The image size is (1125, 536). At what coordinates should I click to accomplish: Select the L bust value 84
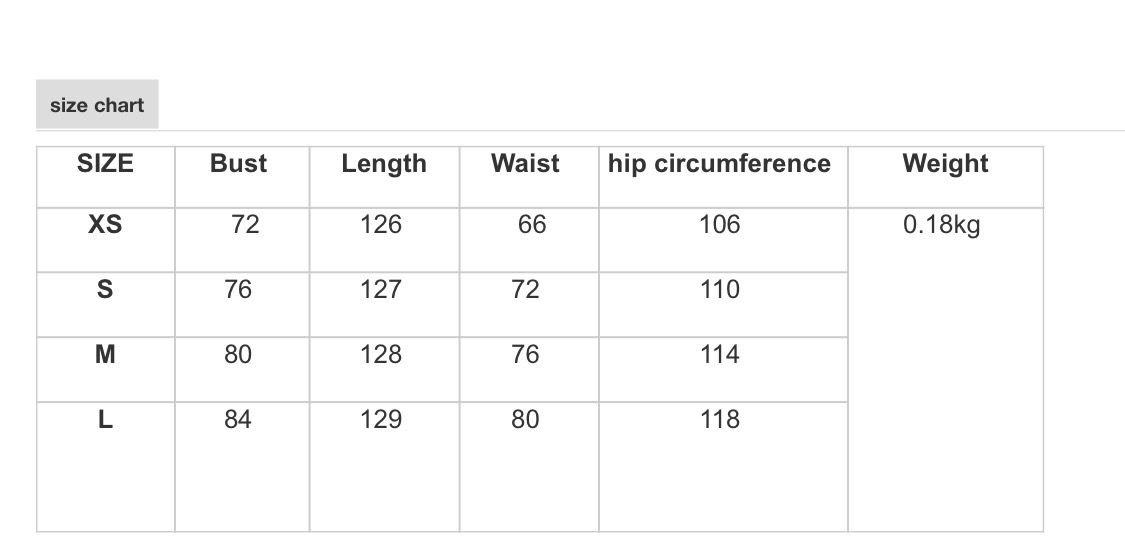click(x=238, y=419)
